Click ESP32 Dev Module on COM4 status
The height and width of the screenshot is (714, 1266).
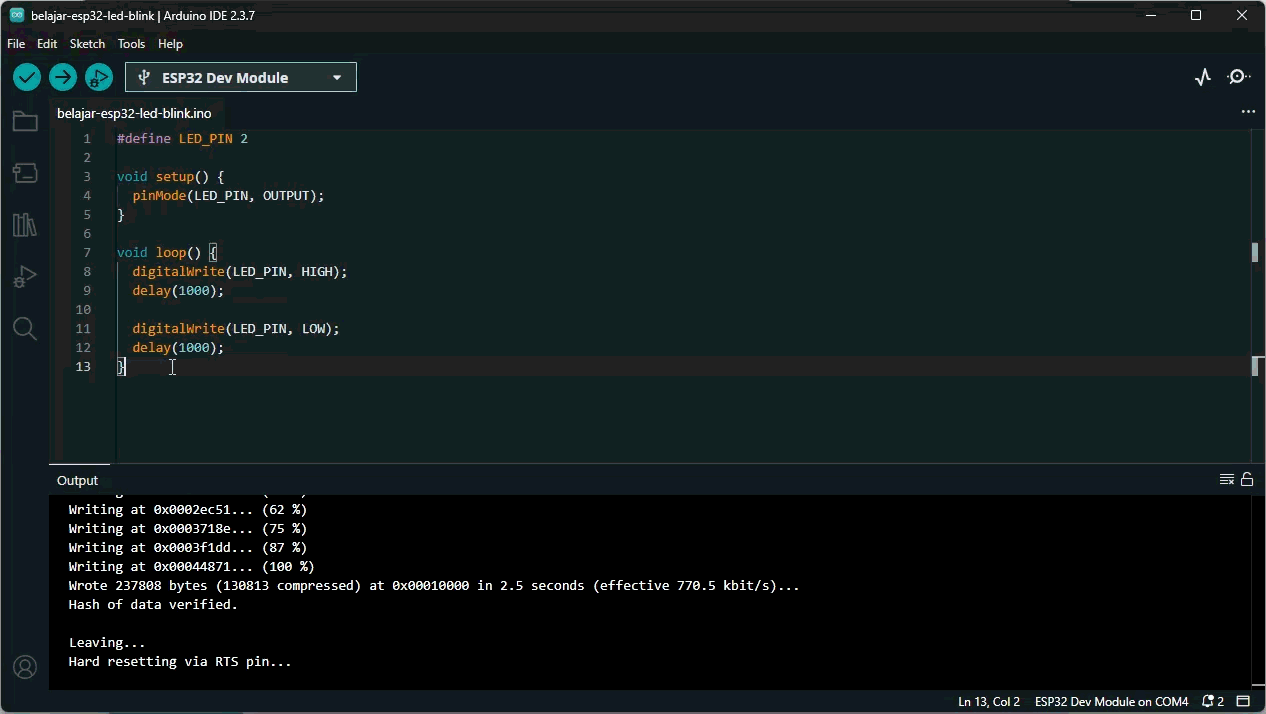click(1111, 702)
